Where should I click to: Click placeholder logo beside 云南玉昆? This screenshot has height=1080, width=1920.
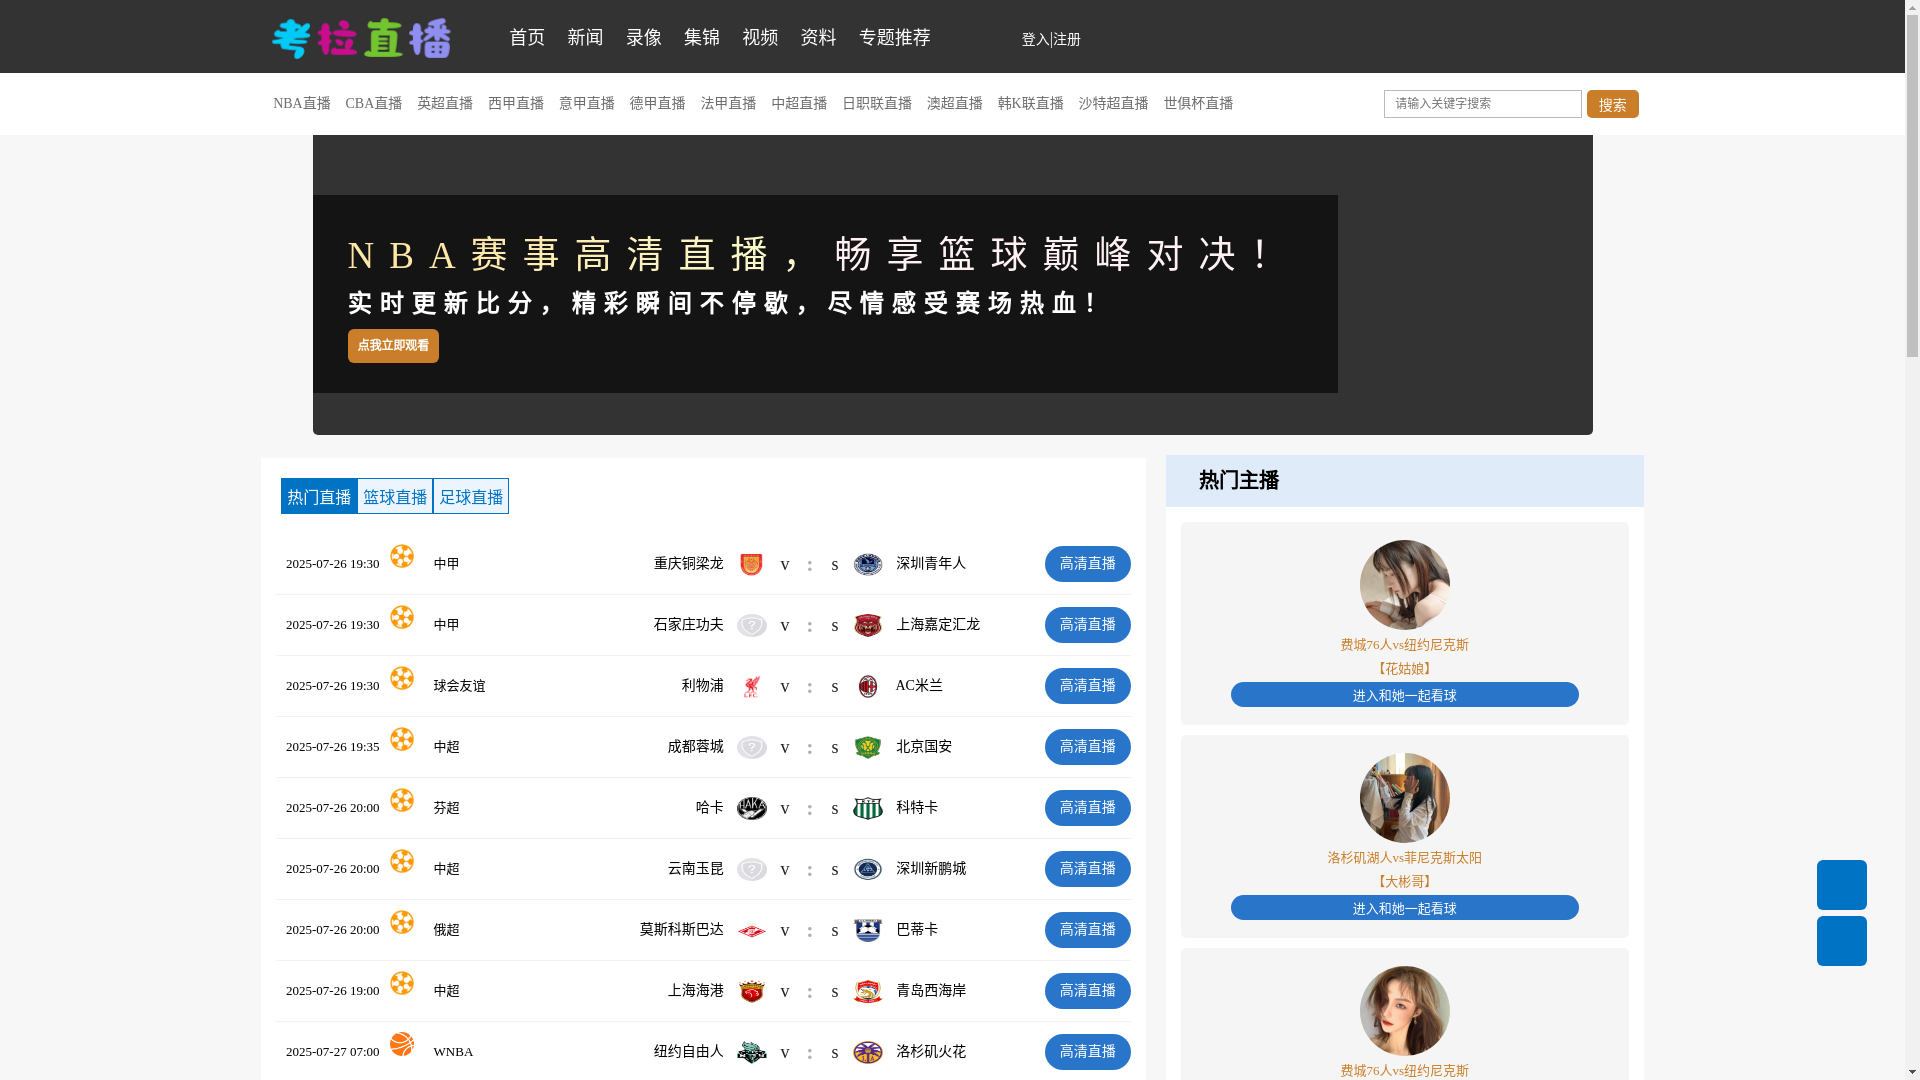coord(751,869)
